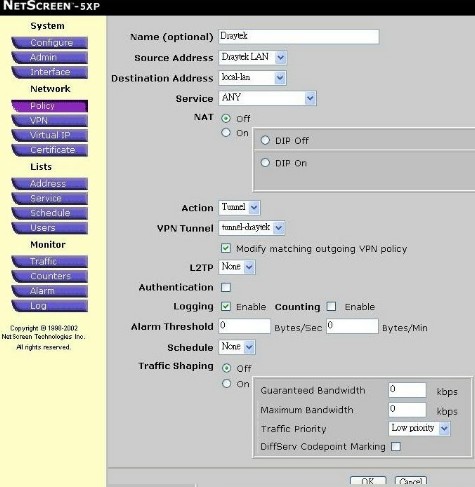The image size is (475, 487).
Task: Select NAT On radio button
Action: point(226,133)
